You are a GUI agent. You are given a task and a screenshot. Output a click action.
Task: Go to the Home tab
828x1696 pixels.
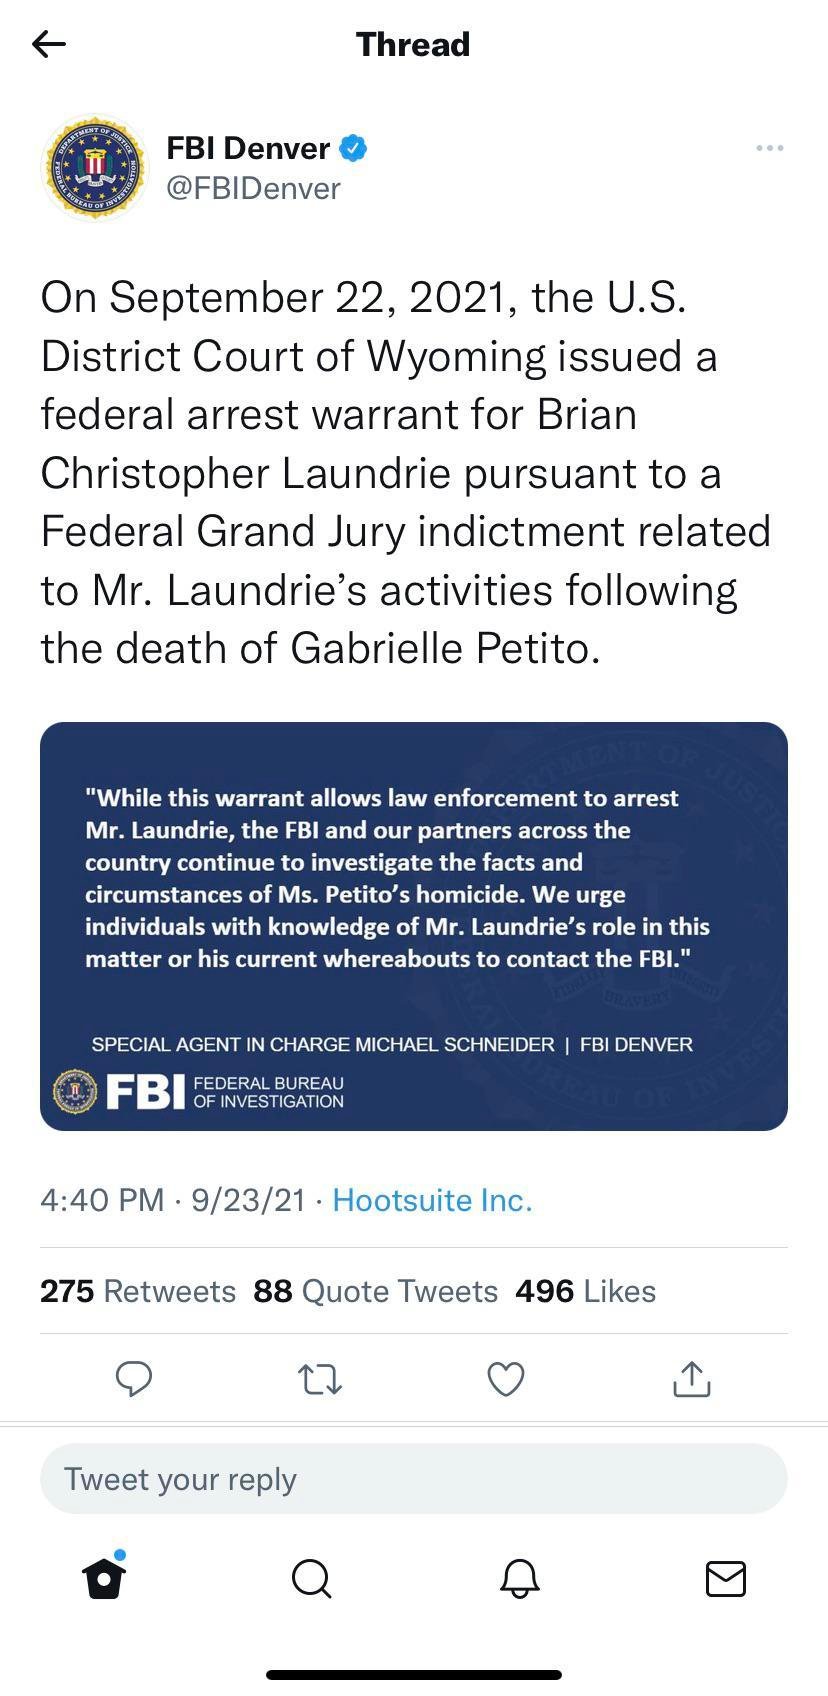[104, 1579]
